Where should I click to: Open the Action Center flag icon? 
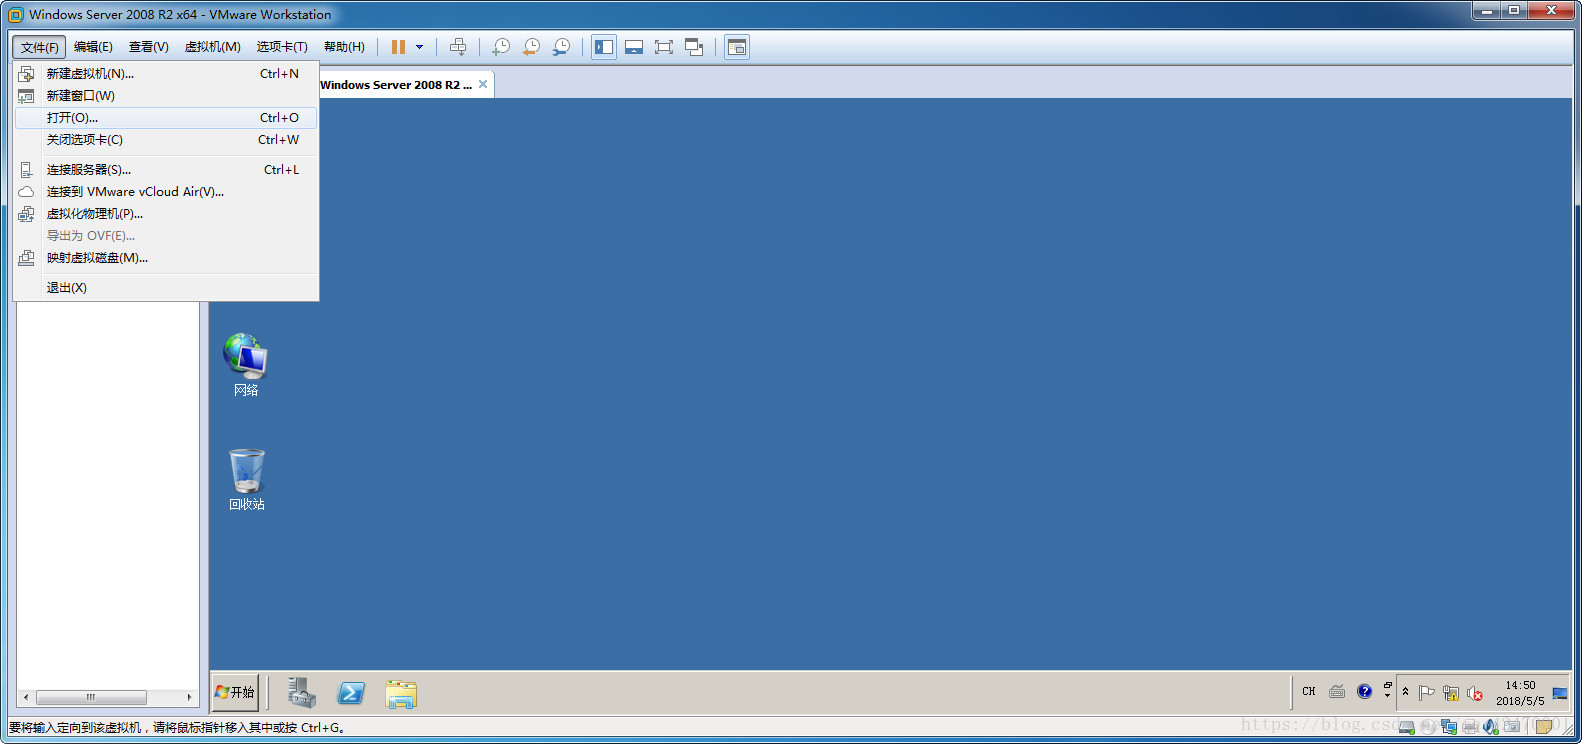coord(1427,692)
